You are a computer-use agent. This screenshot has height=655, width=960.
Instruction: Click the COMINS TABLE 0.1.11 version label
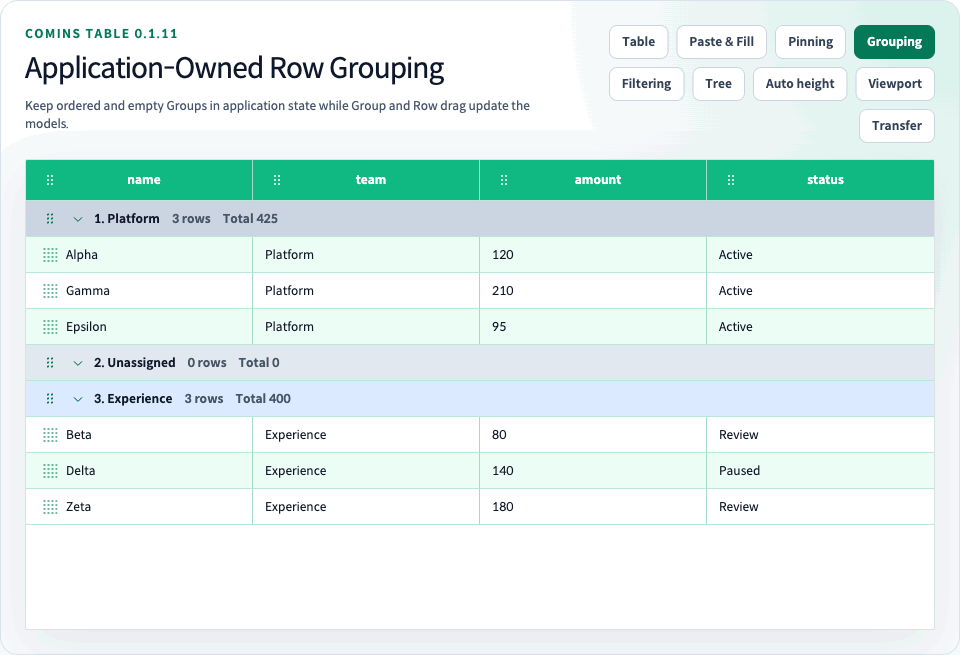pos(101,34)
